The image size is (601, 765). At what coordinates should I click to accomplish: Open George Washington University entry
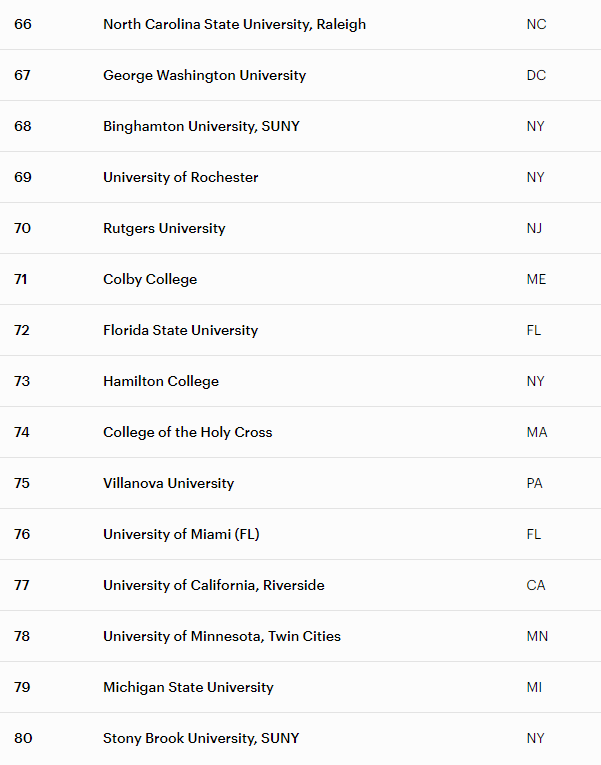[204, 76]
